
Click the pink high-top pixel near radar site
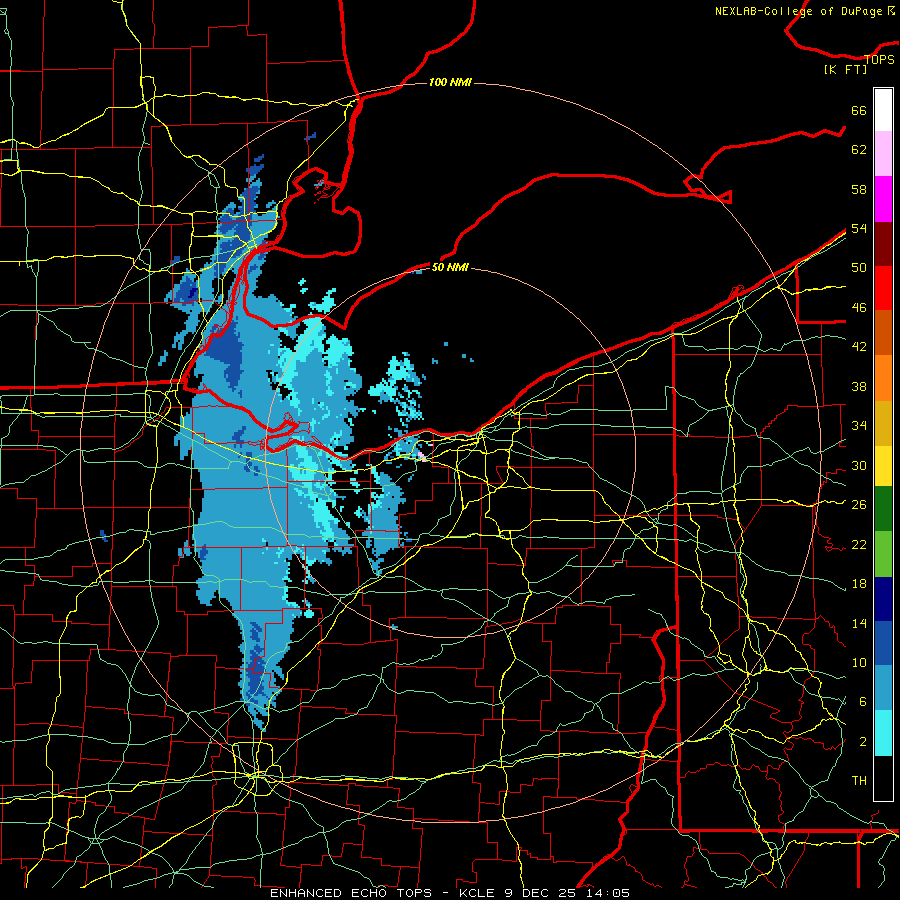pos(421,455)
